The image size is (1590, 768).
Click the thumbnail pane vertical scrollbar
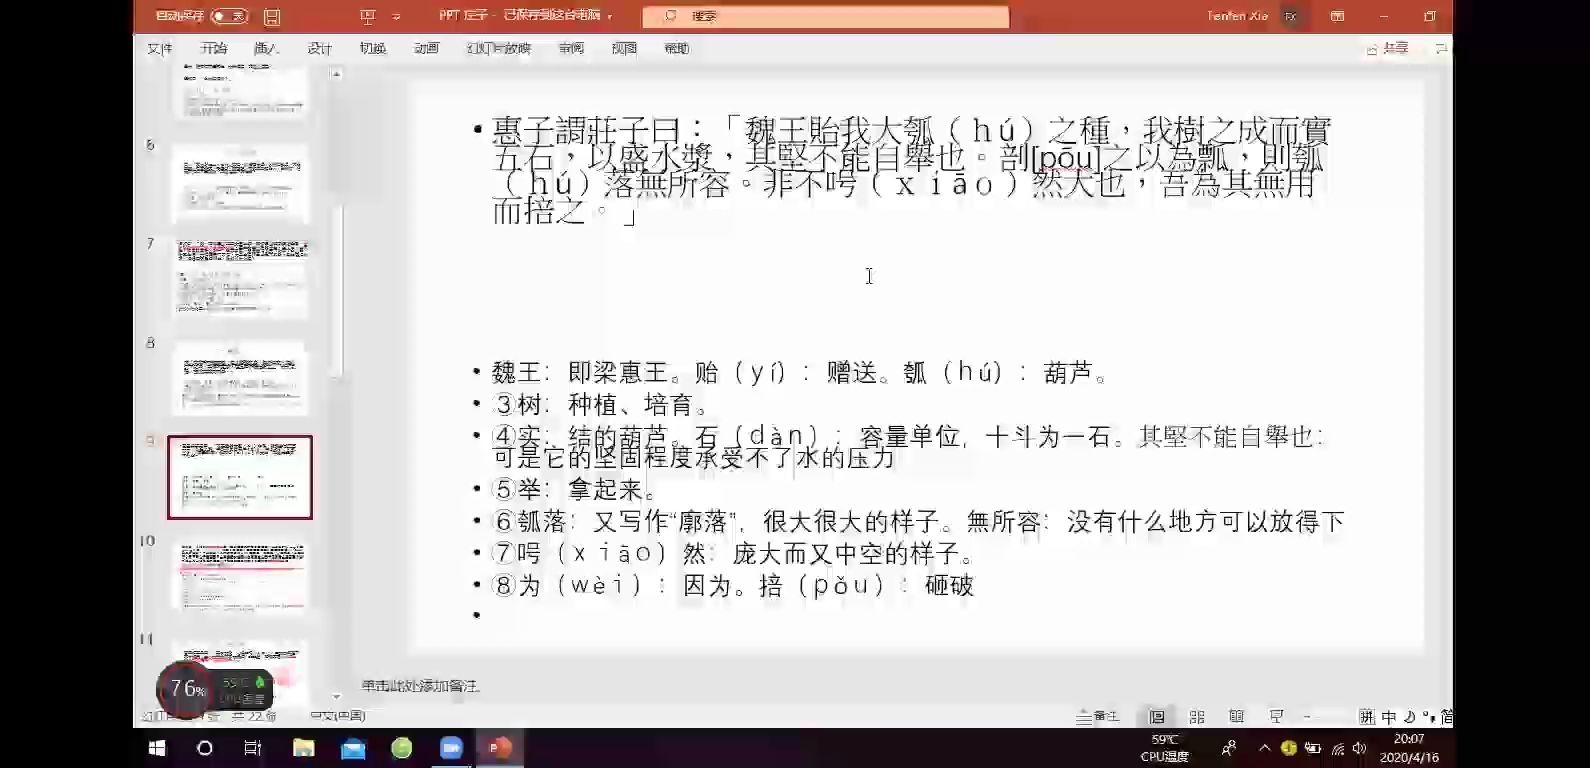point(338,290)
